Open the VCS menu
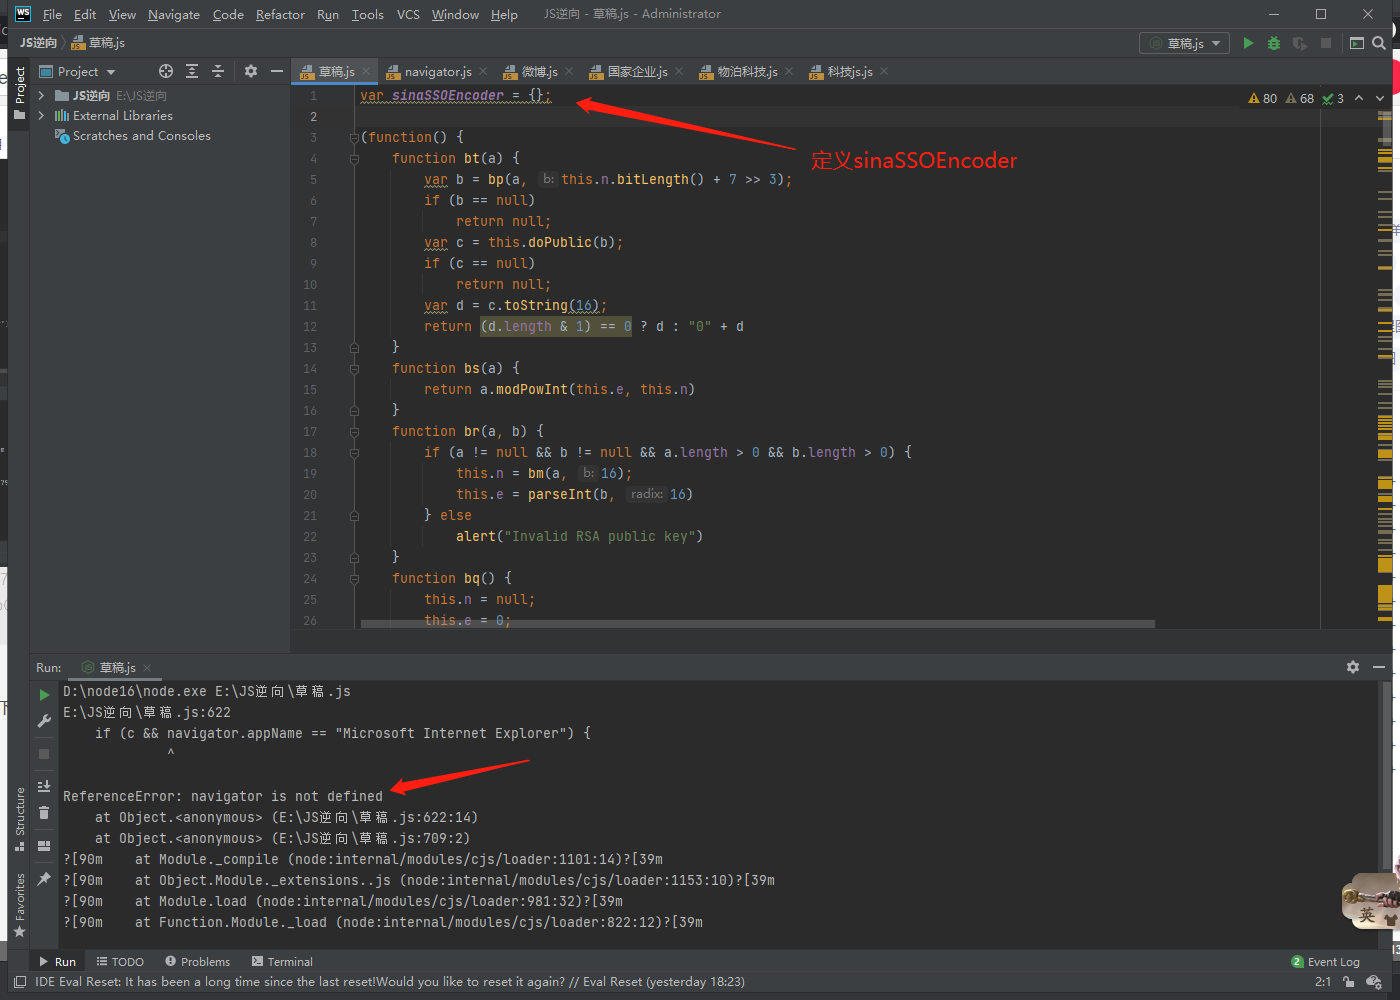This screenshot has width=1400, height=1000. (x=408, y=14)
